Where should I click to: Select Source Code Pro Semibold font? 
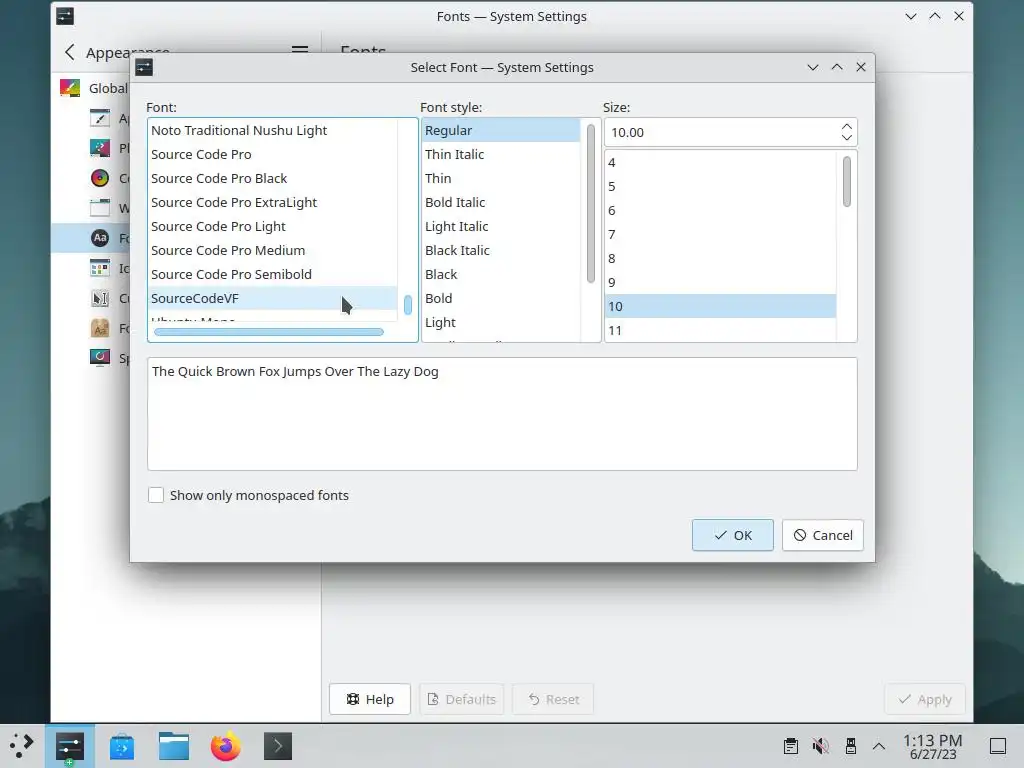[273, 274]
